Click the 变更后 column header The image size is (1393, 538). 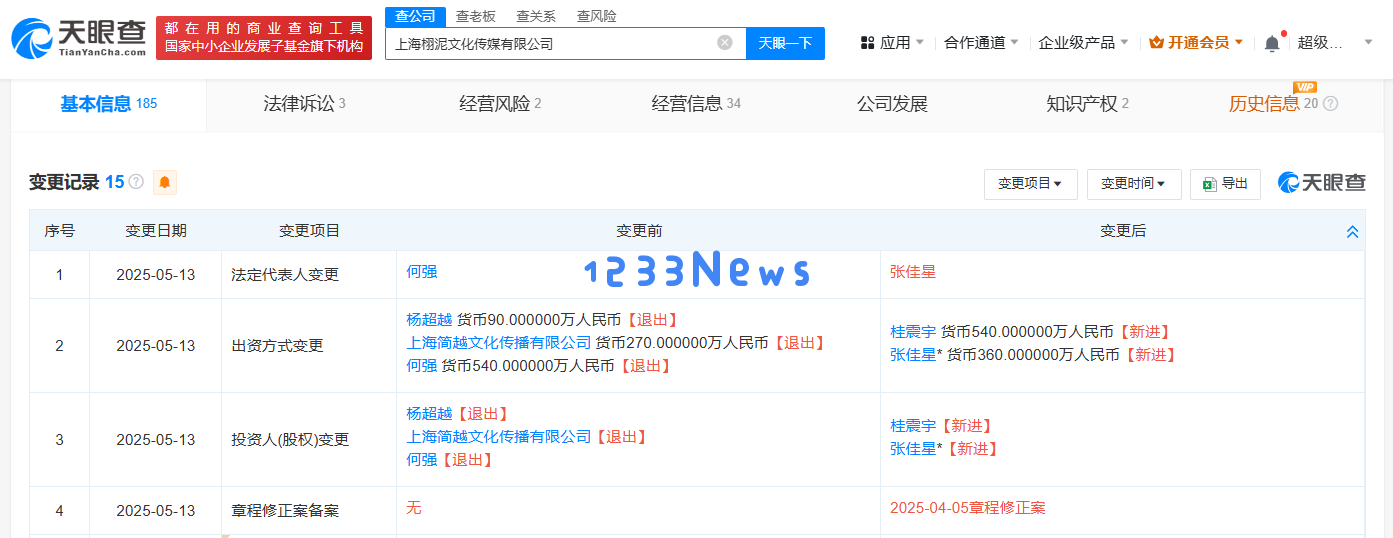(1123, 231)
